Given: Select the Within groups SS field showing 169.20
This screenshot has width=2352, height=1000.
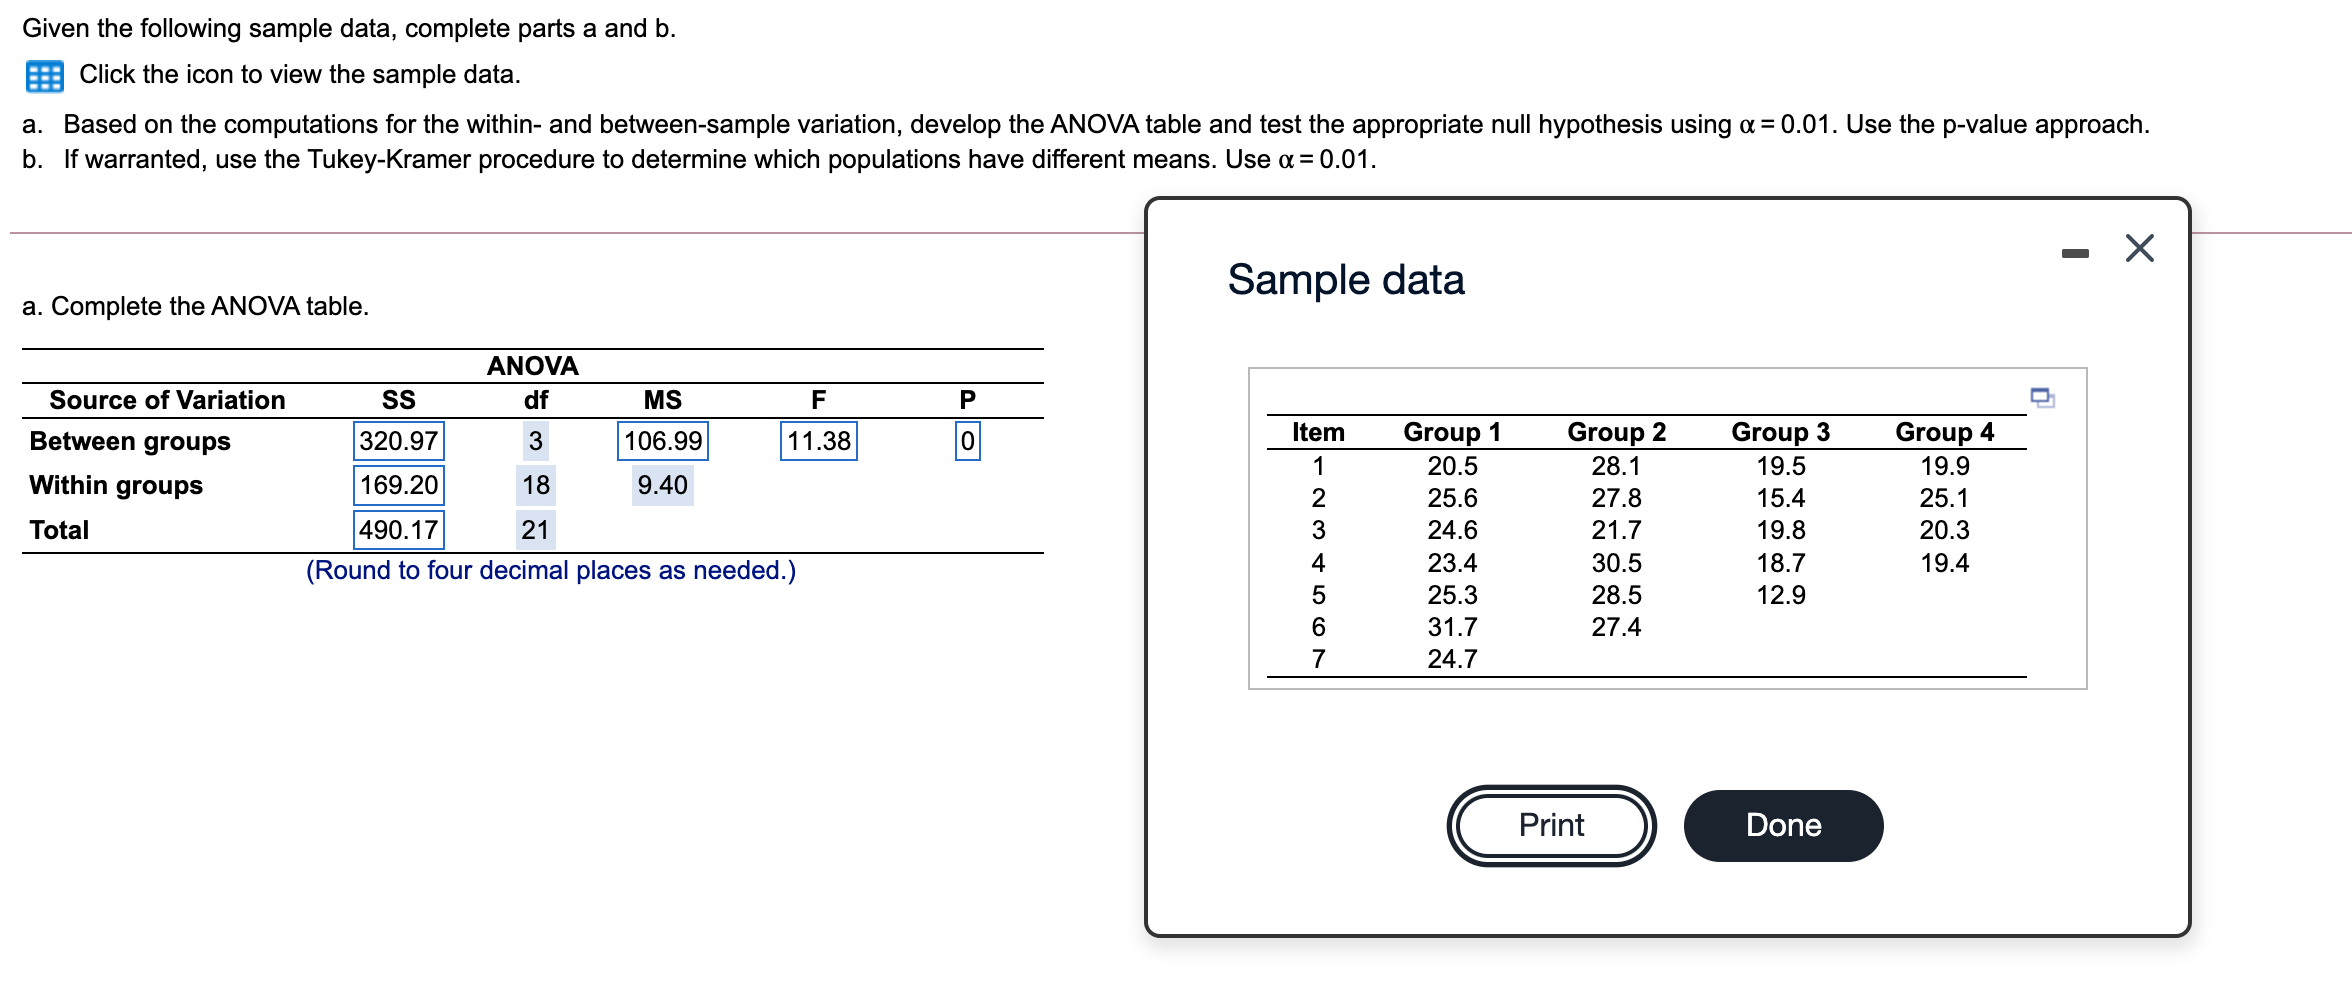Looking at the screenshot, I should (x=397, y=486).
